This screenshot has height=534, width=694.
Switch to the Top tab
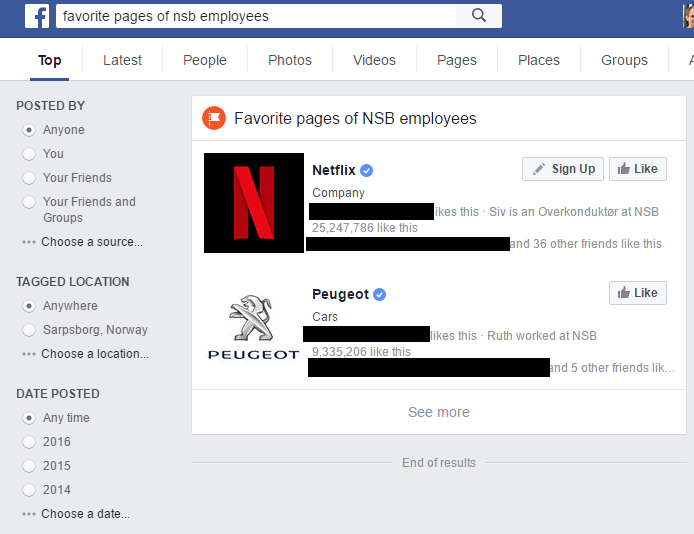coord(50,60)
